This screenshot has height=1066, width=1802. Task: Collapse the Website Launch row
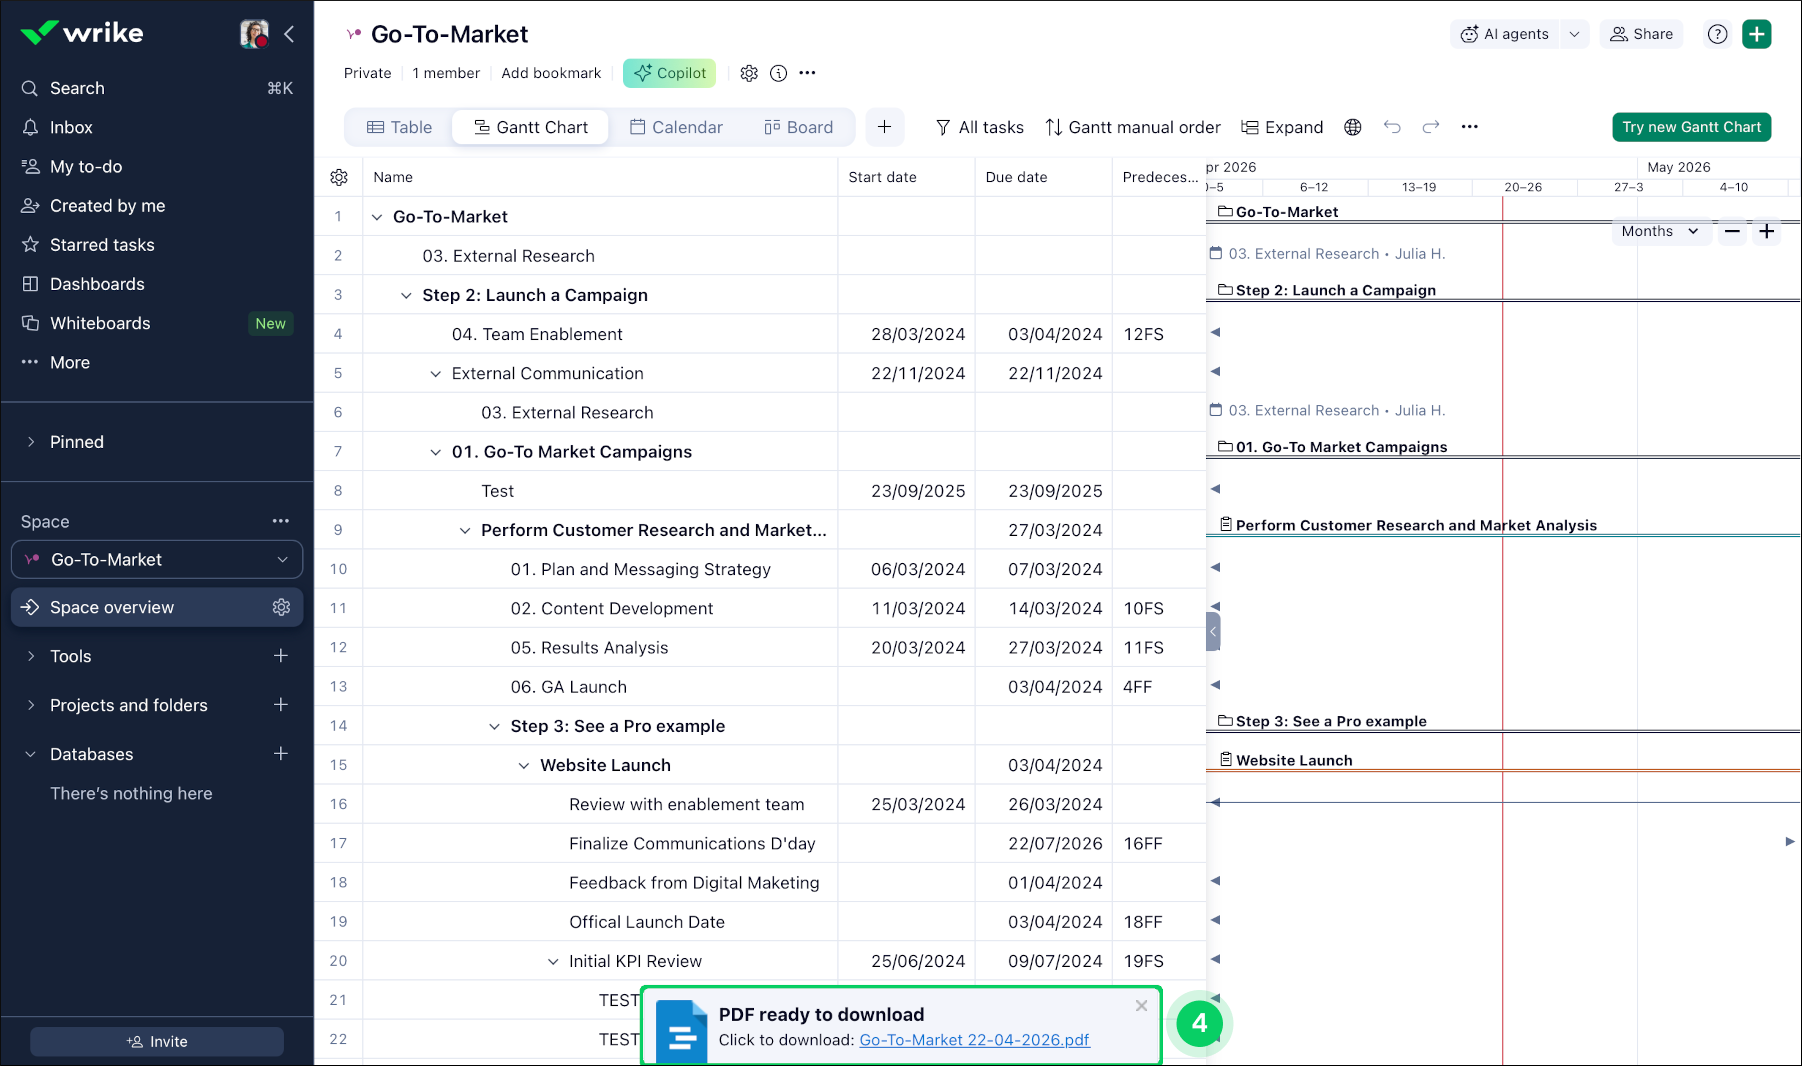tap(524, 765)
